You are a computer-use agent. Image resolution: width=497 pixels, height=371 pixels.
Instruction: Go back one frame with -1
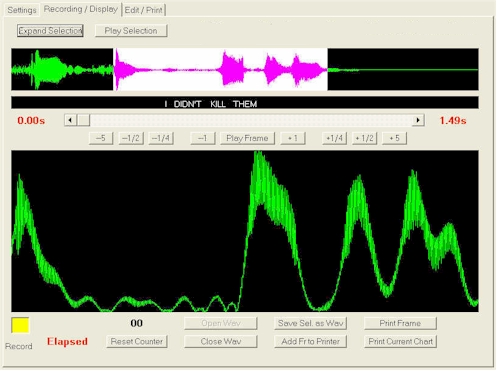[x=203, y=138]
